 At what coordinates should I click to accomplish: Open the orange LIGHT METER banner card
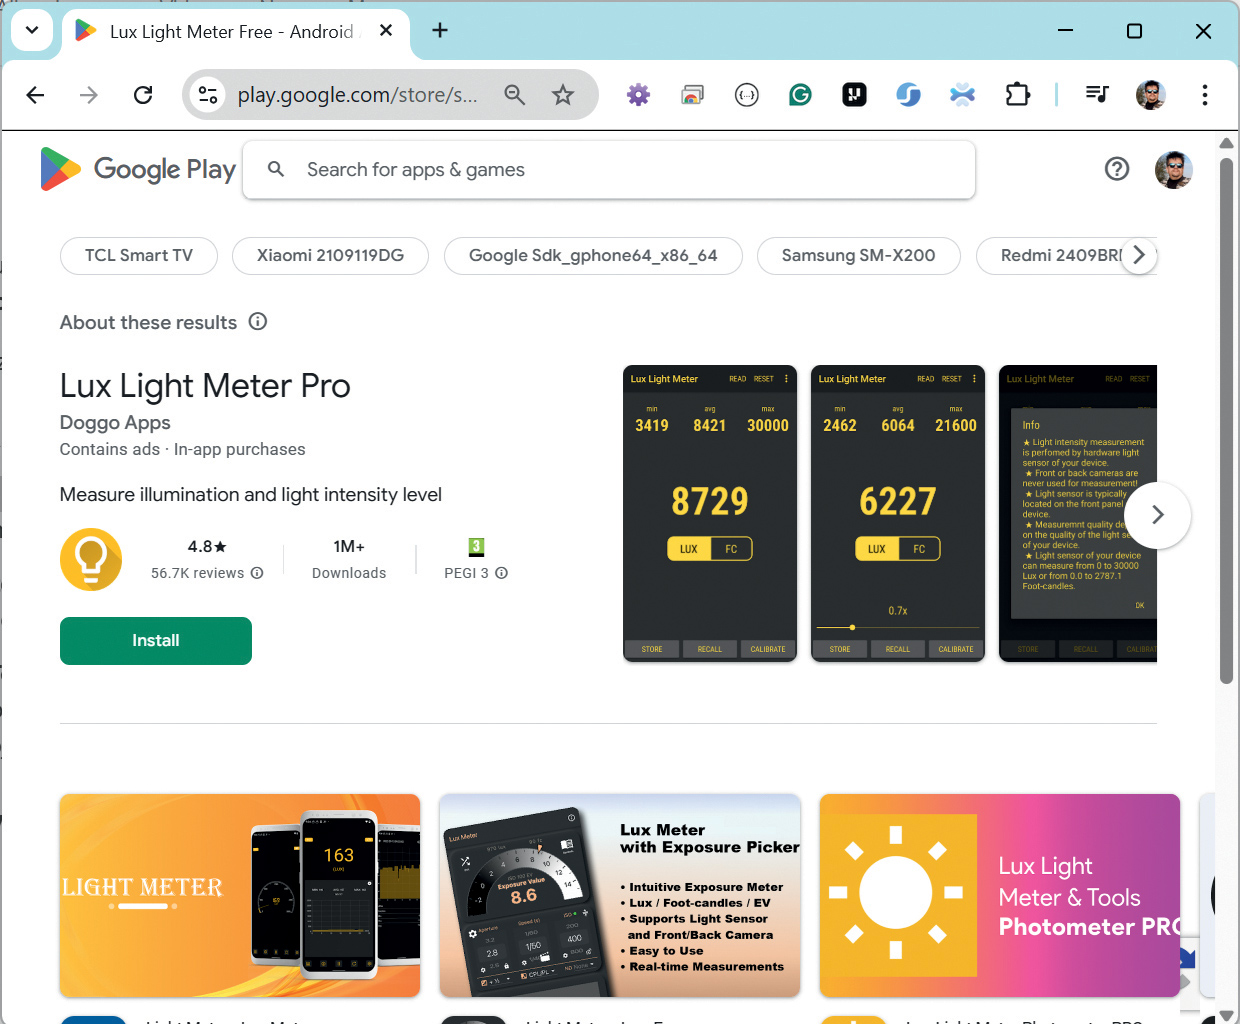click(x=240, y=895)
